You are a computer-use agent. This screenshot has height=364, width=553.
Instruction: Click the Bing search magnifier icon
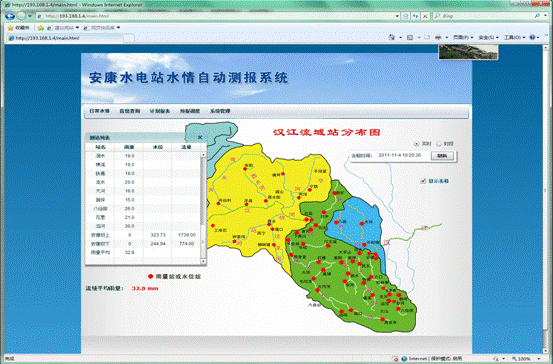coord(537,16)
